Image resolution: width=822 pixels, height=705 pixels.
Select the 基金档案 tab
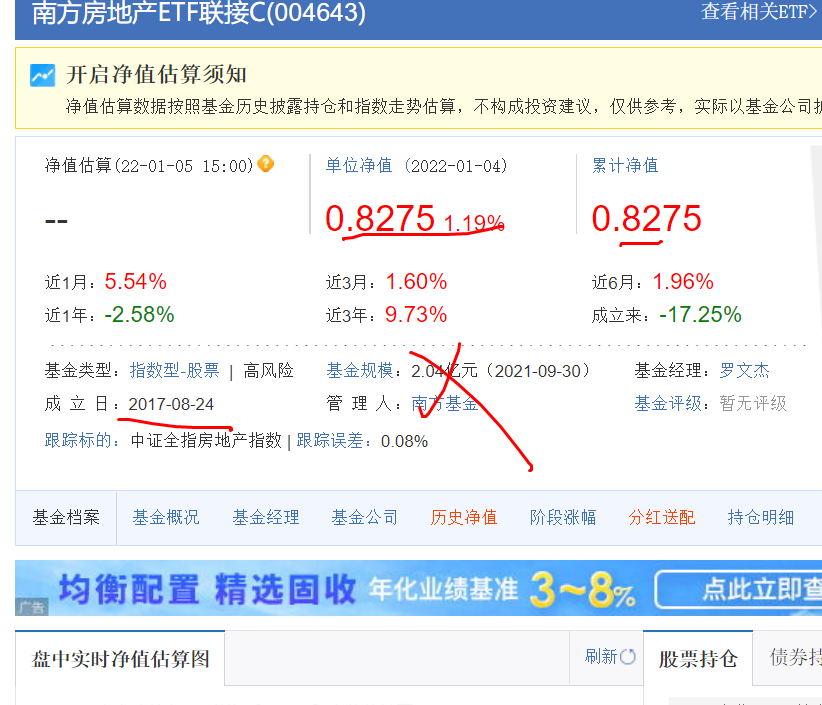[66, 518]
